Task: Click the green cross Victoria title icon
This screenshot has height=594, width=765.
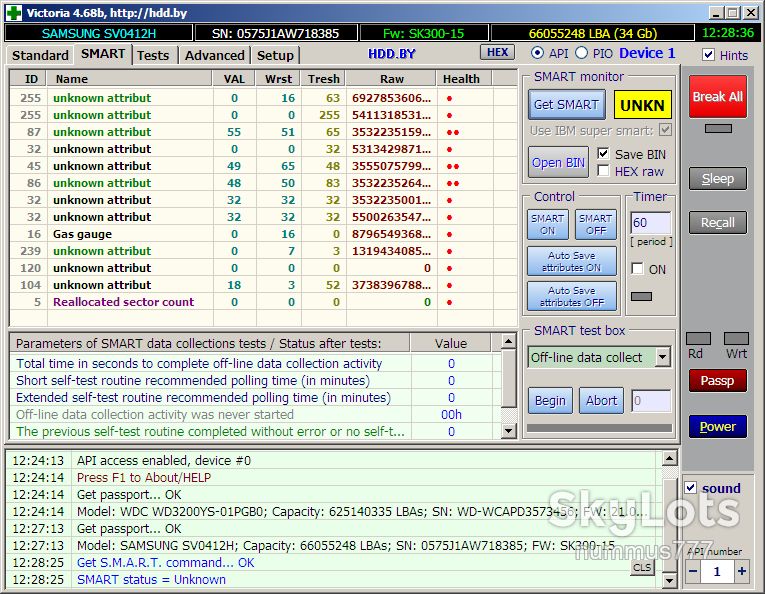Action: point(14,13)
